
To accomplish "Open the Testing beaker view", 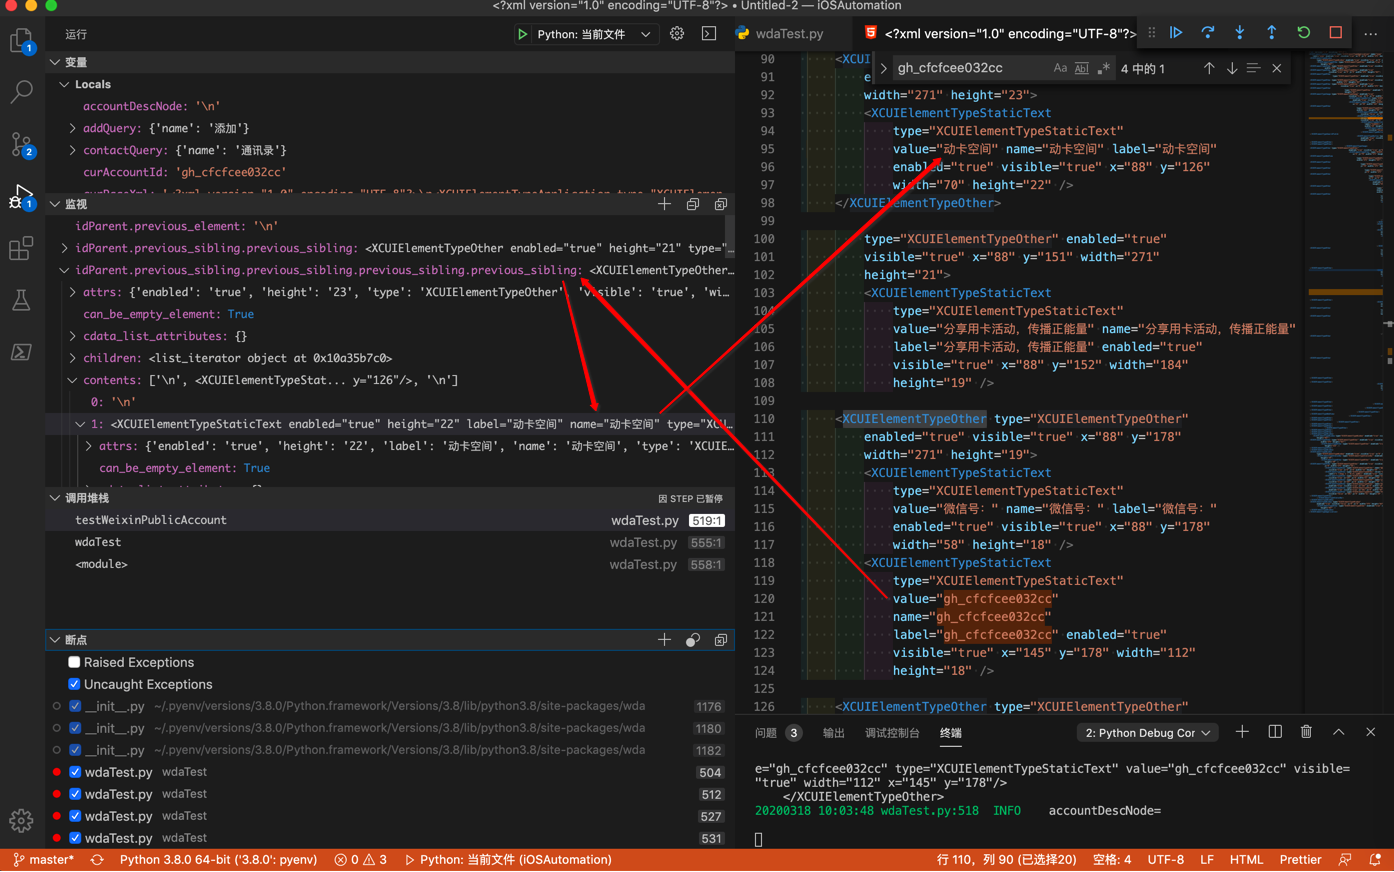I will [22, 300].
